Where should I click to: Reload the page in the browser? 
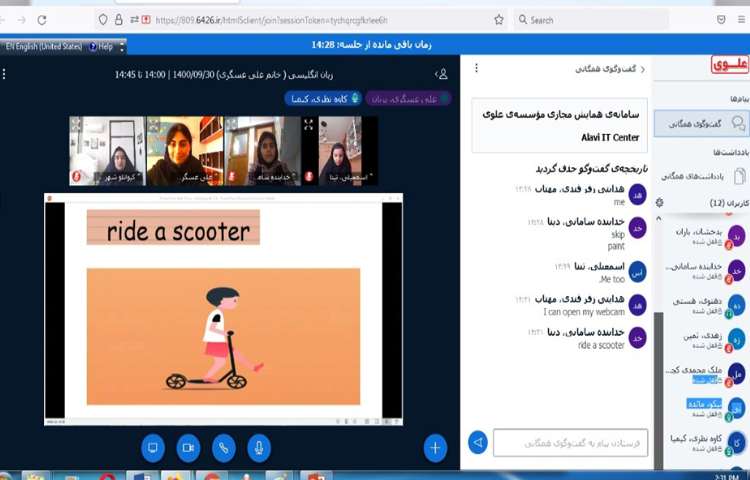(41, 19)
